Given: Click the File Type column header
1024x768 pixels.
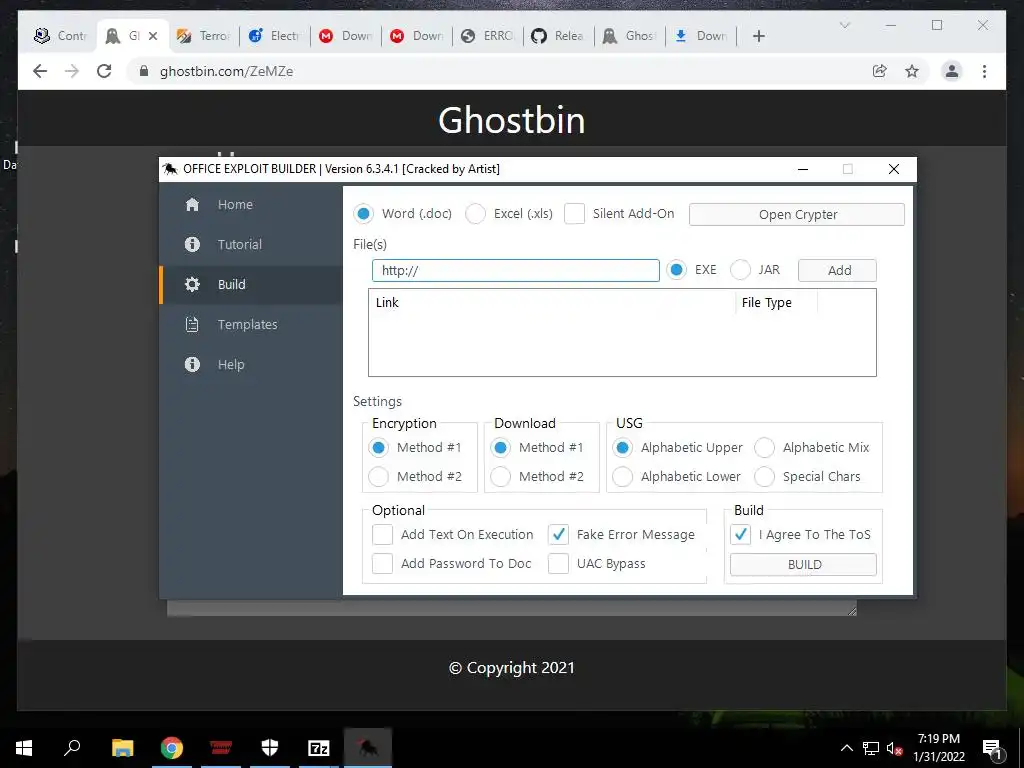Looking at the screenshot, I should (x=776, y=302).
